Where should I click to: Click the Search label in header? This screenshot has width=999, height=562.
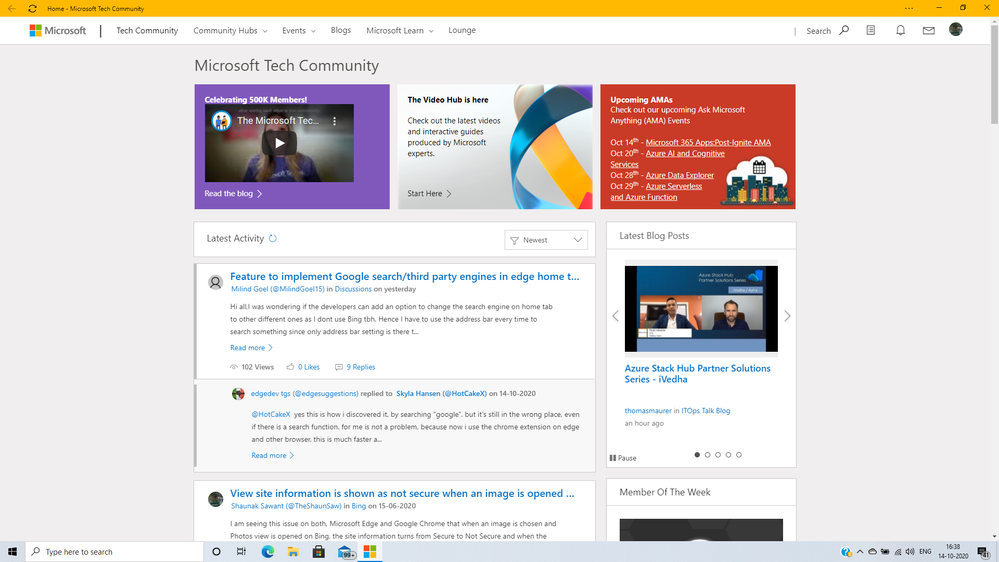click(819, 31)
